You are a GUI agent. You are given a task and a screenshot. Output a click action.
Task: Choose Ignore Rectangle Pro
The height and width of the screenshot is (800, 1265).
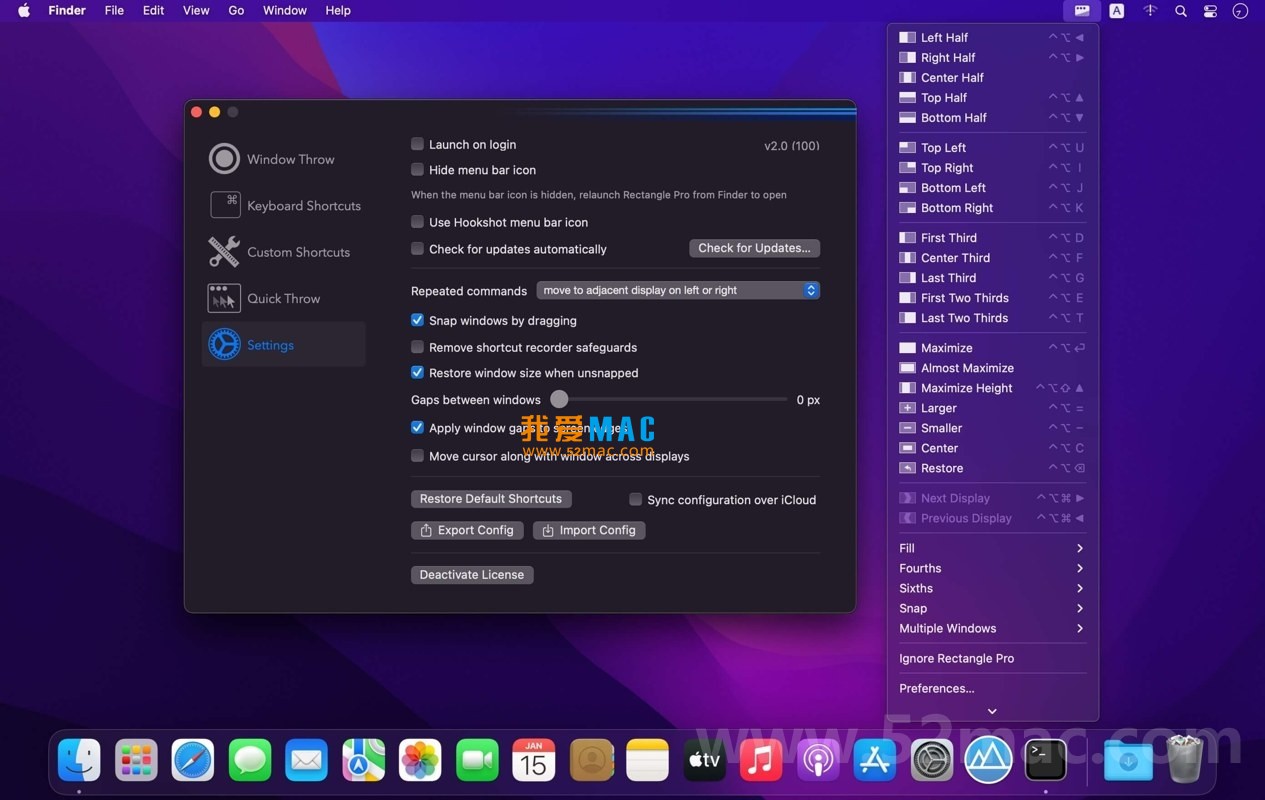click(x=992, y=658)
